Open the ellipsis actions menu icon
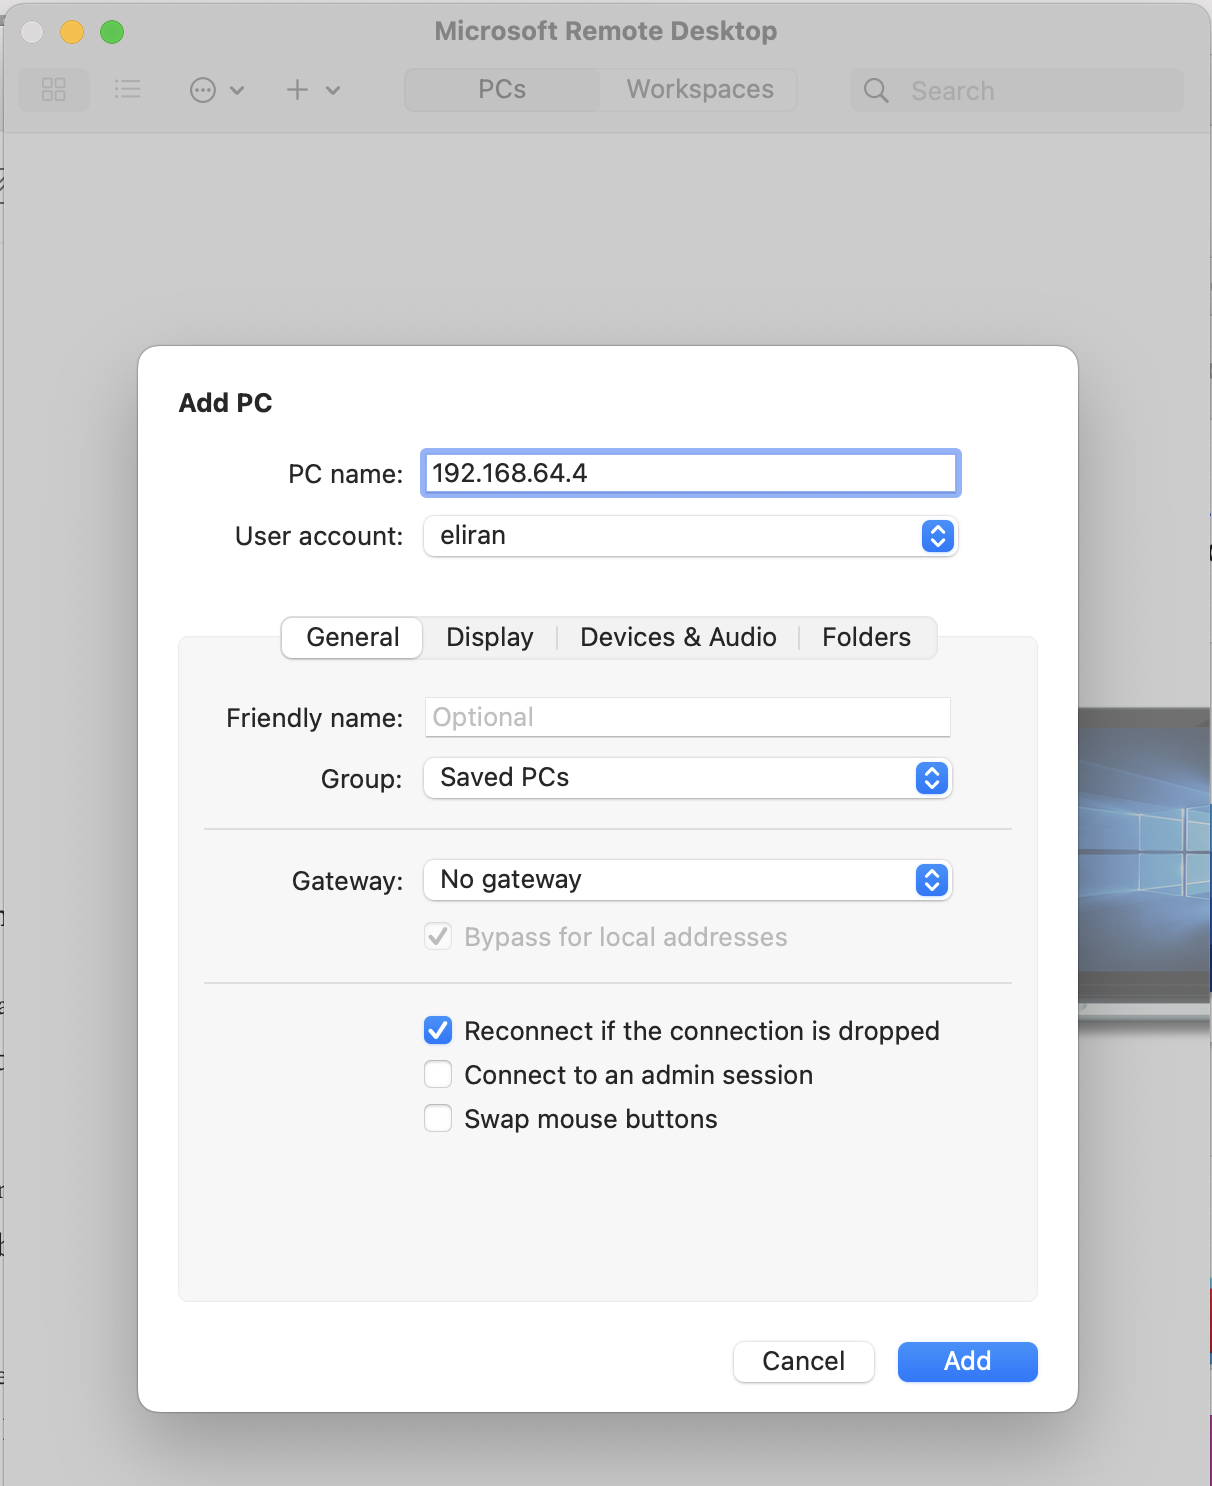1212x1486 pixels. click(203, 91)
